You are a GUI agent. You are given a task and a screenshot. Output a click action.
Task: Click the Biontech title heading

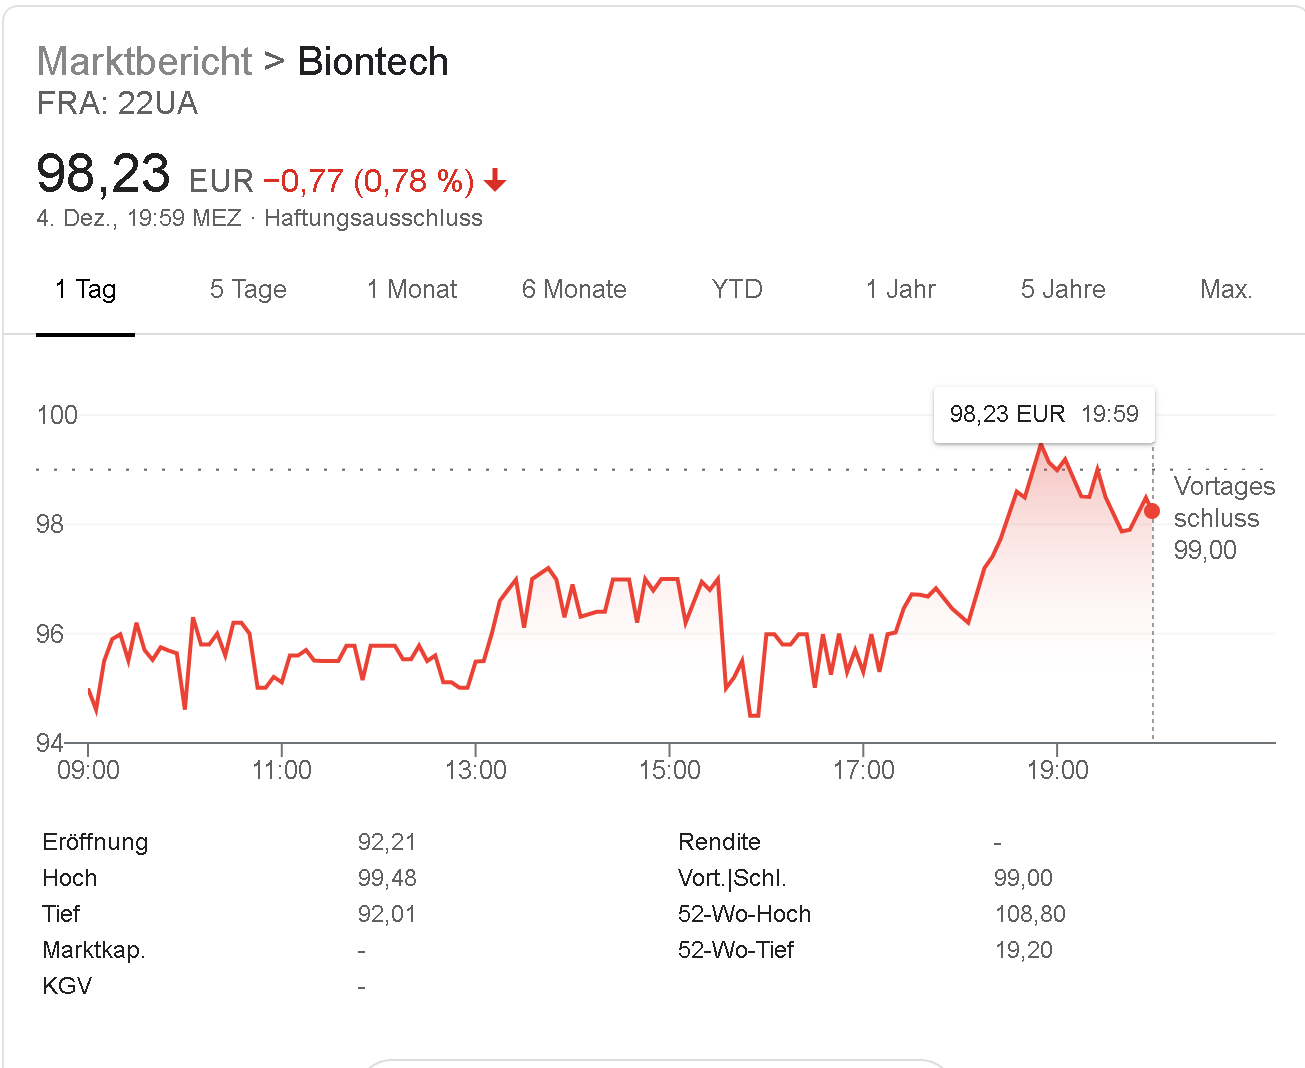tap(373, 62)
